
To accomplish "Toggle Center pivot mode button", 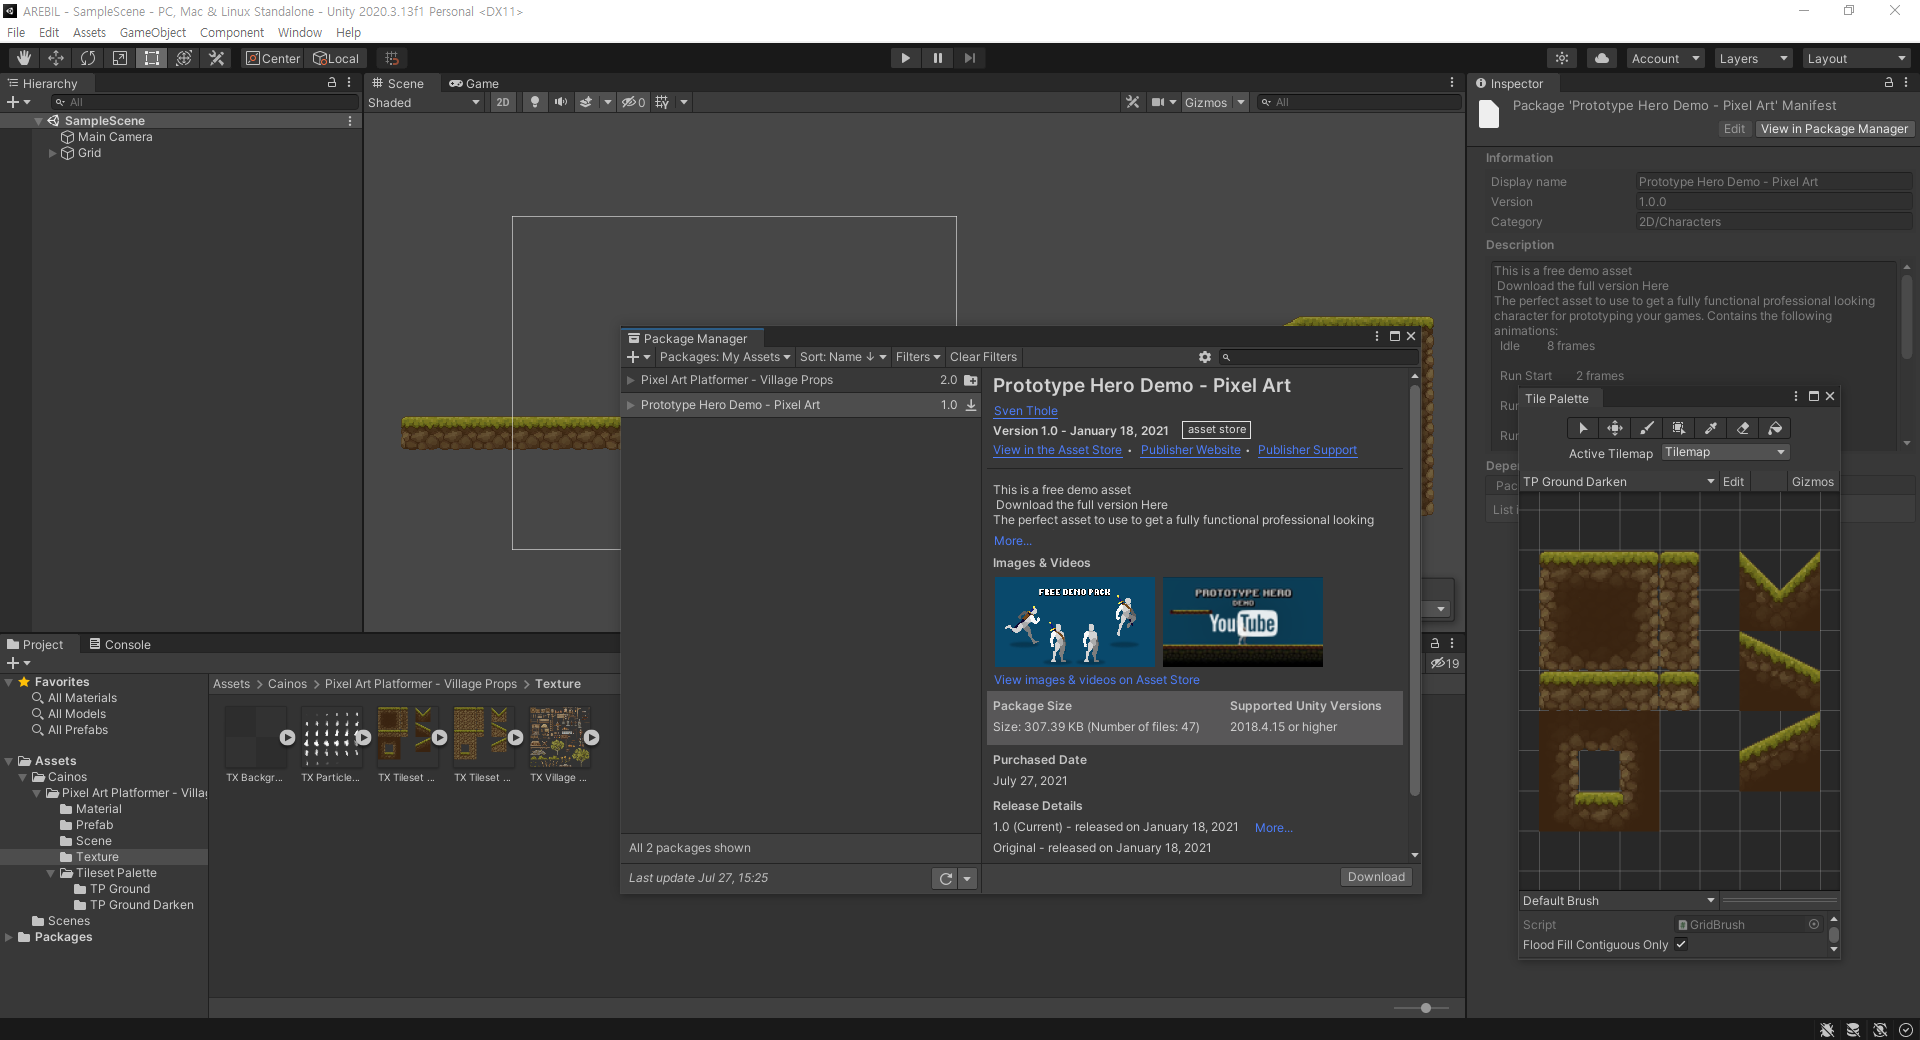I will click(273, 58).
